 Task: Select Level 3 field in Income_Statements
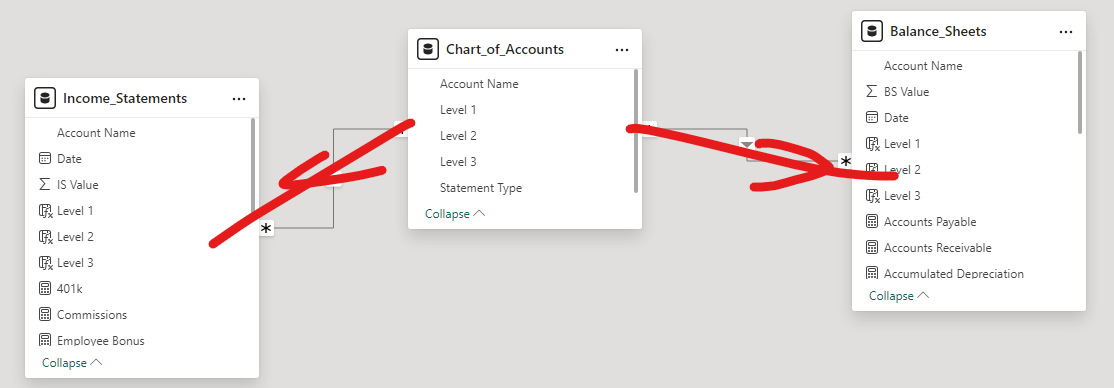click(x=75, y=263)
